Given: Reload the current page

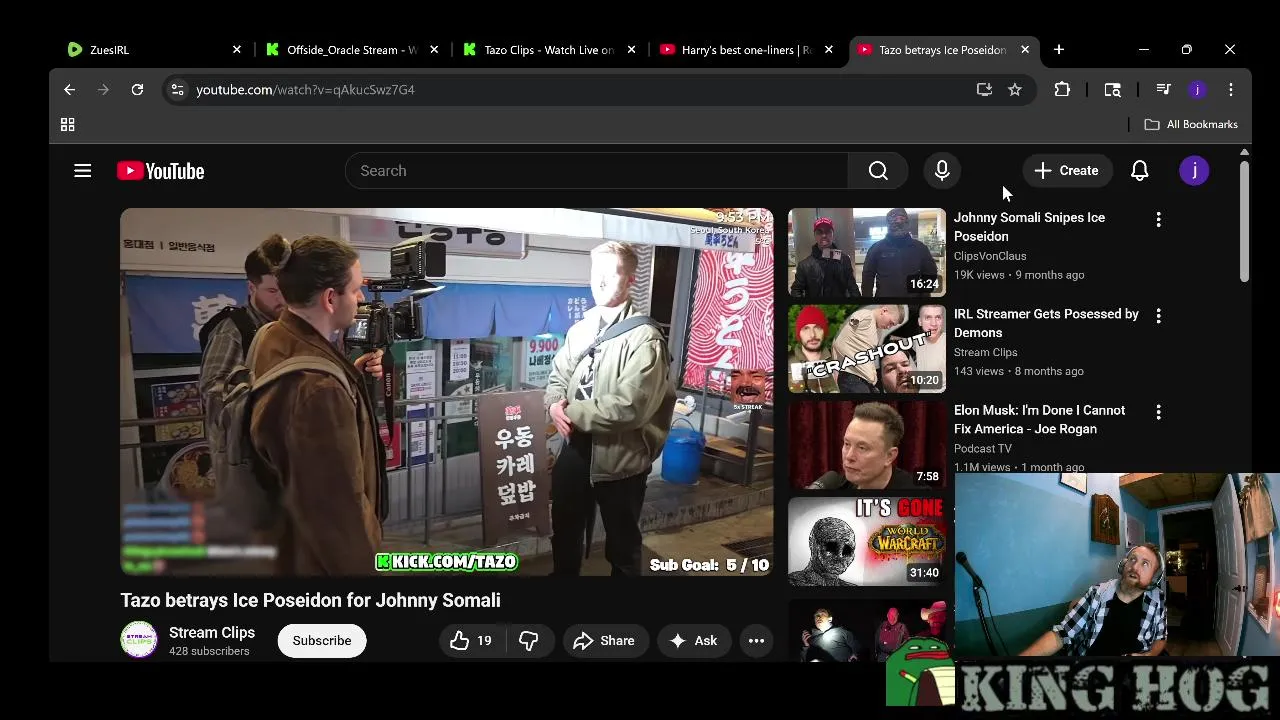Looking at the screenshot, I should click(x=137, y=90).
